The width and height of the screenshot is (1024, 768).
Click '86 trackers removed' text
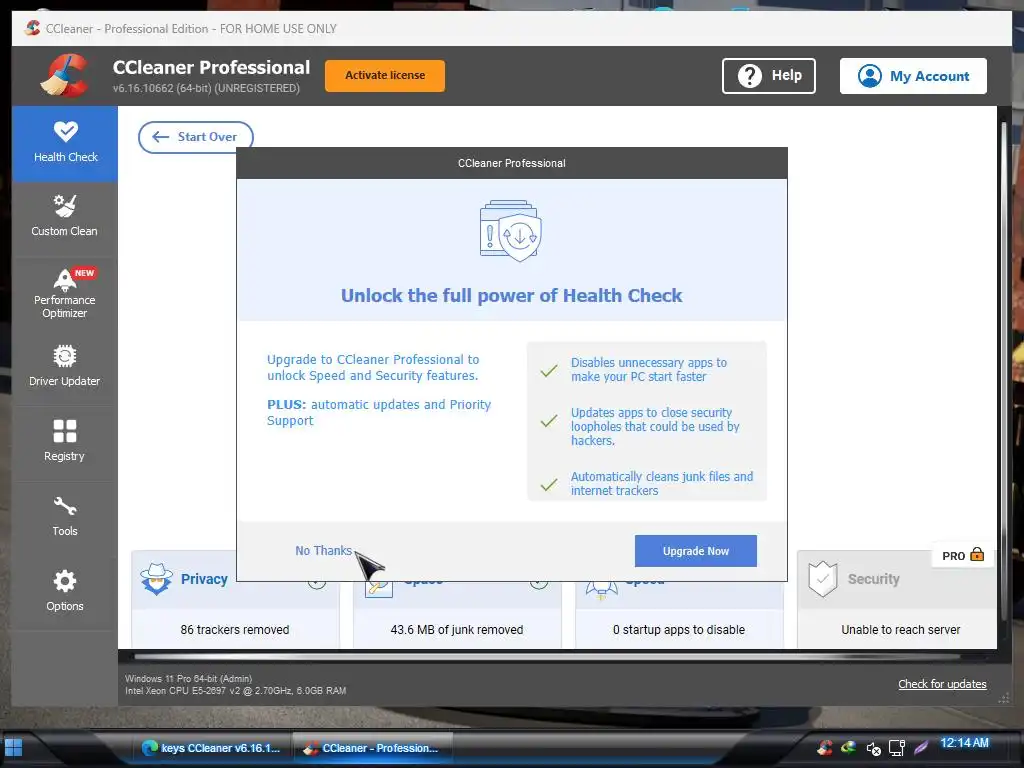pos(234,630)
